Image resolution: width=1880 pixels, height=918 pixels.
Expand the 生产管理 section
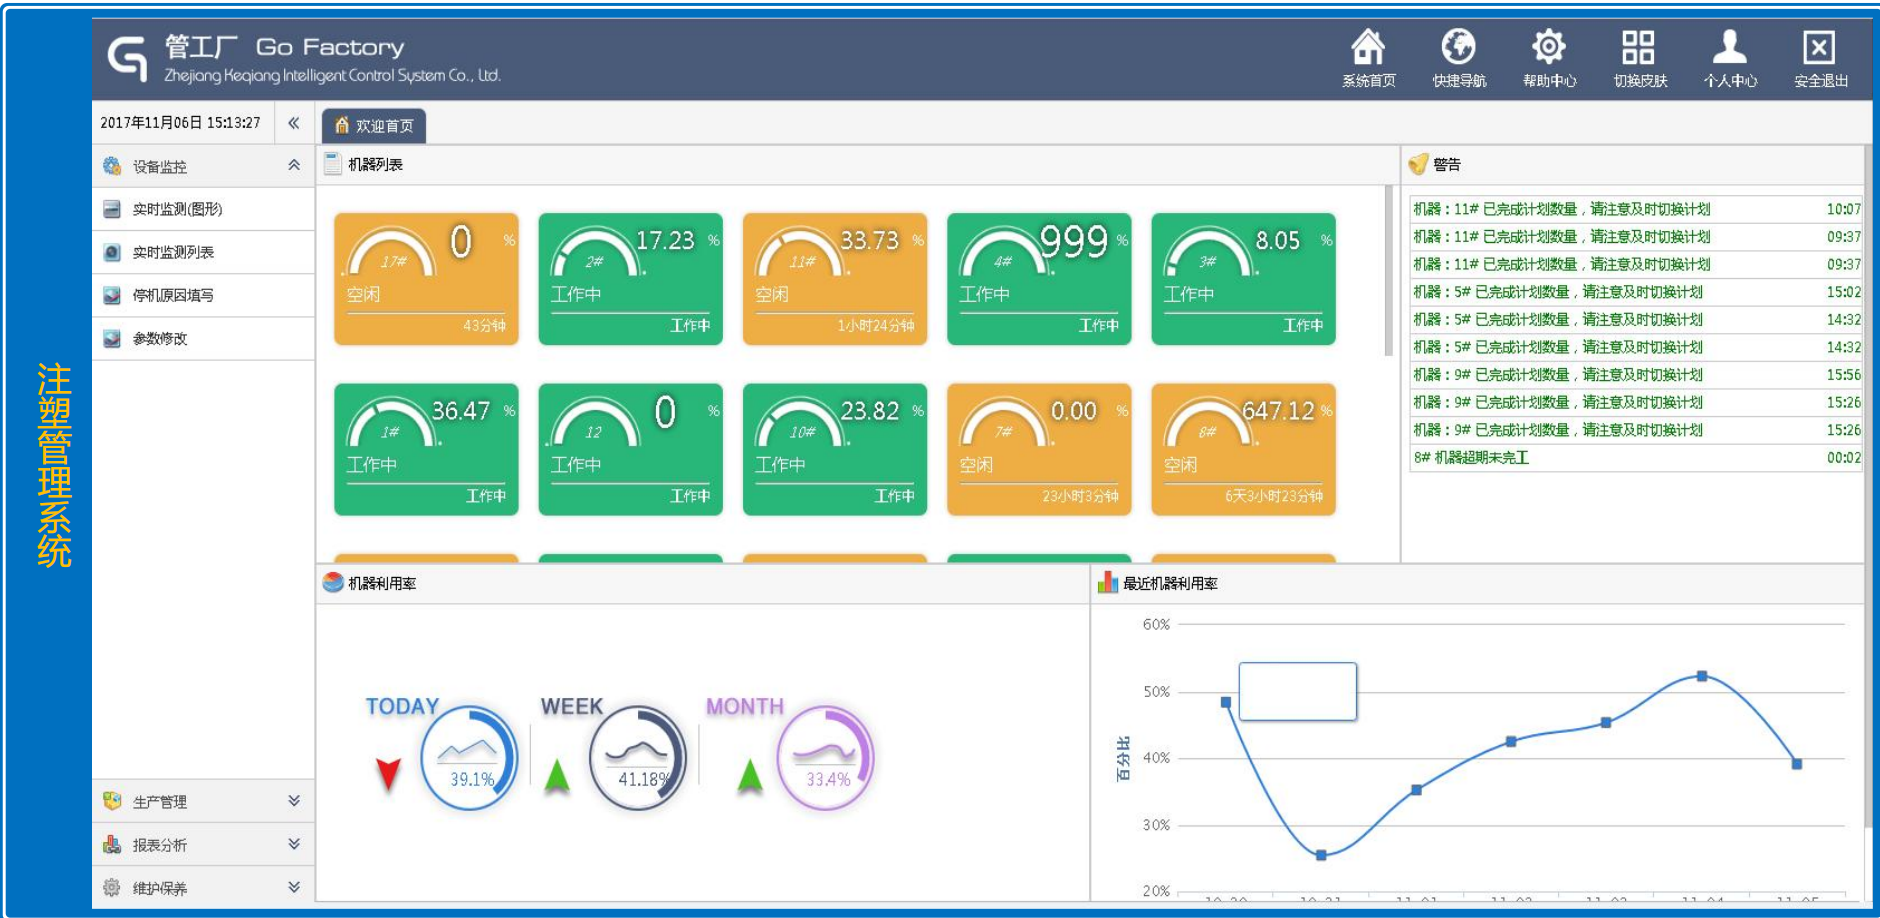tap(294, 801)
